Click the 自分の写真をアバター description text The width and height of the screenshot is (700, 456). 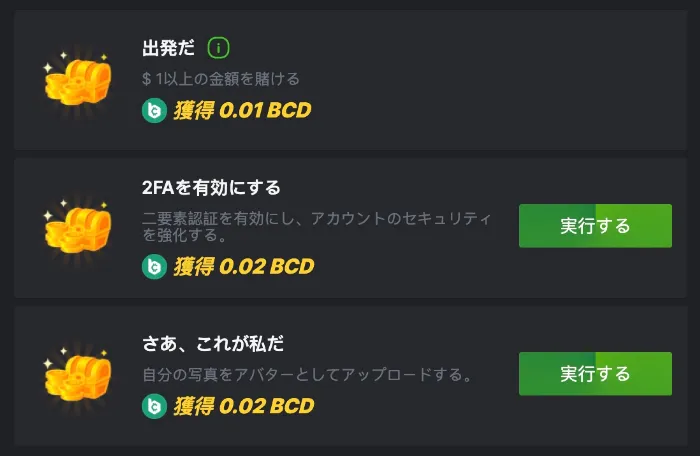307,376
